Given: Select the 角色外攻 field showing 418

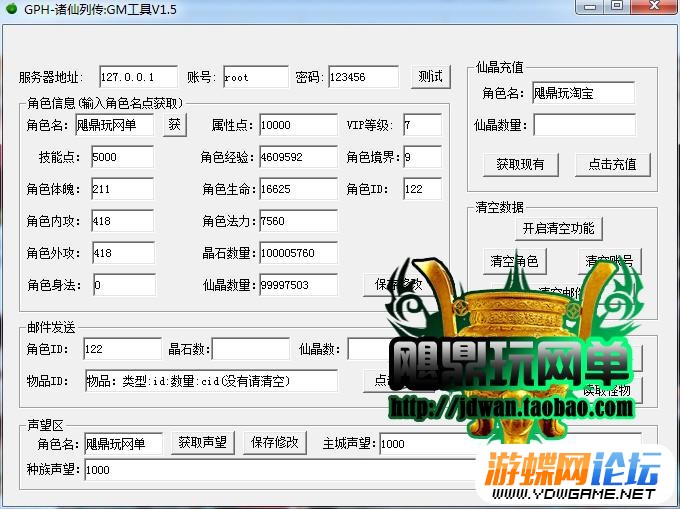Looking at the screenshot, I should tap(123, 253).
